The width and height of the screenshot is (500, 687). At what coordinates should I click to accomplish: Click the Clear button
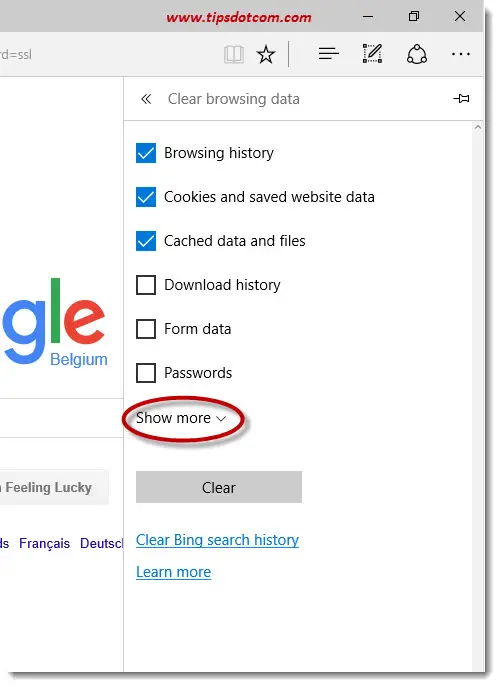[x=219, y=487]
